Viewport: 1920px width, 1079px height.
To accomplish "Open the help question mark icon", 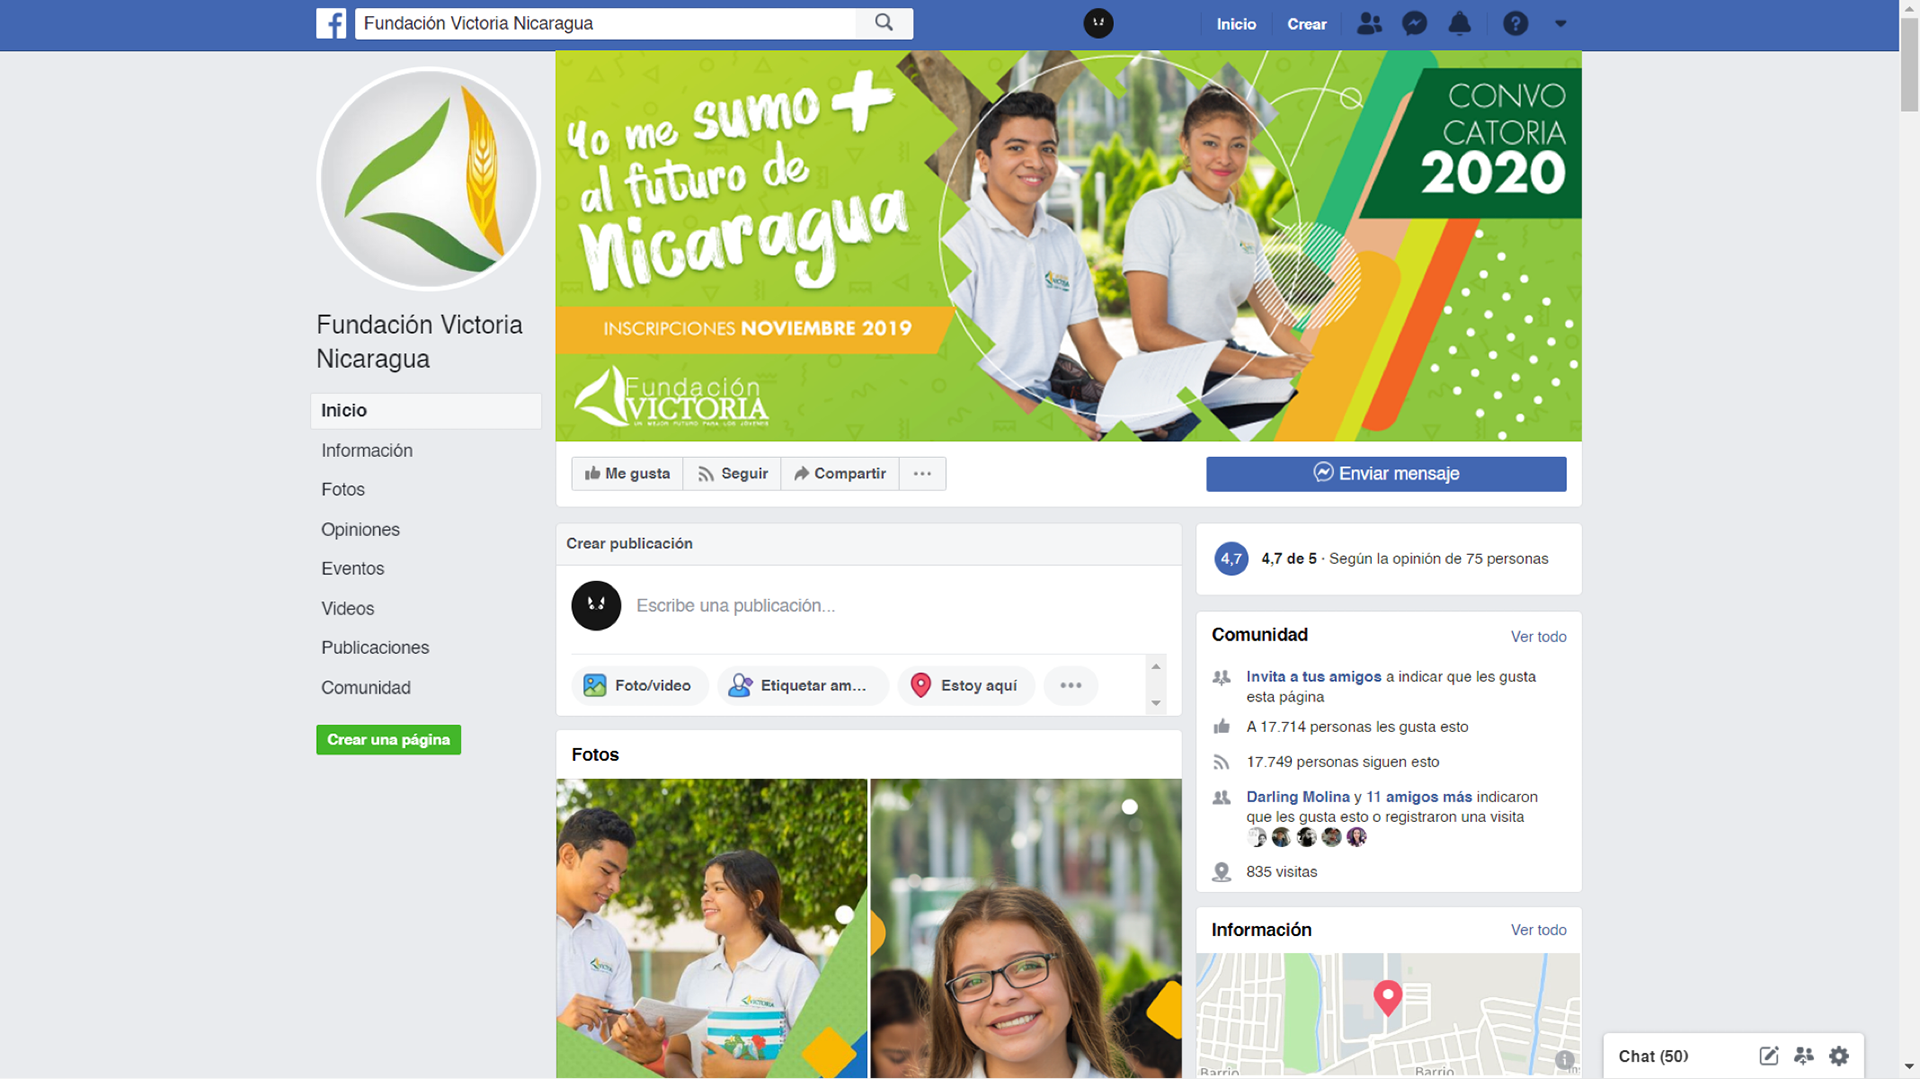I will pos(1515,23).
